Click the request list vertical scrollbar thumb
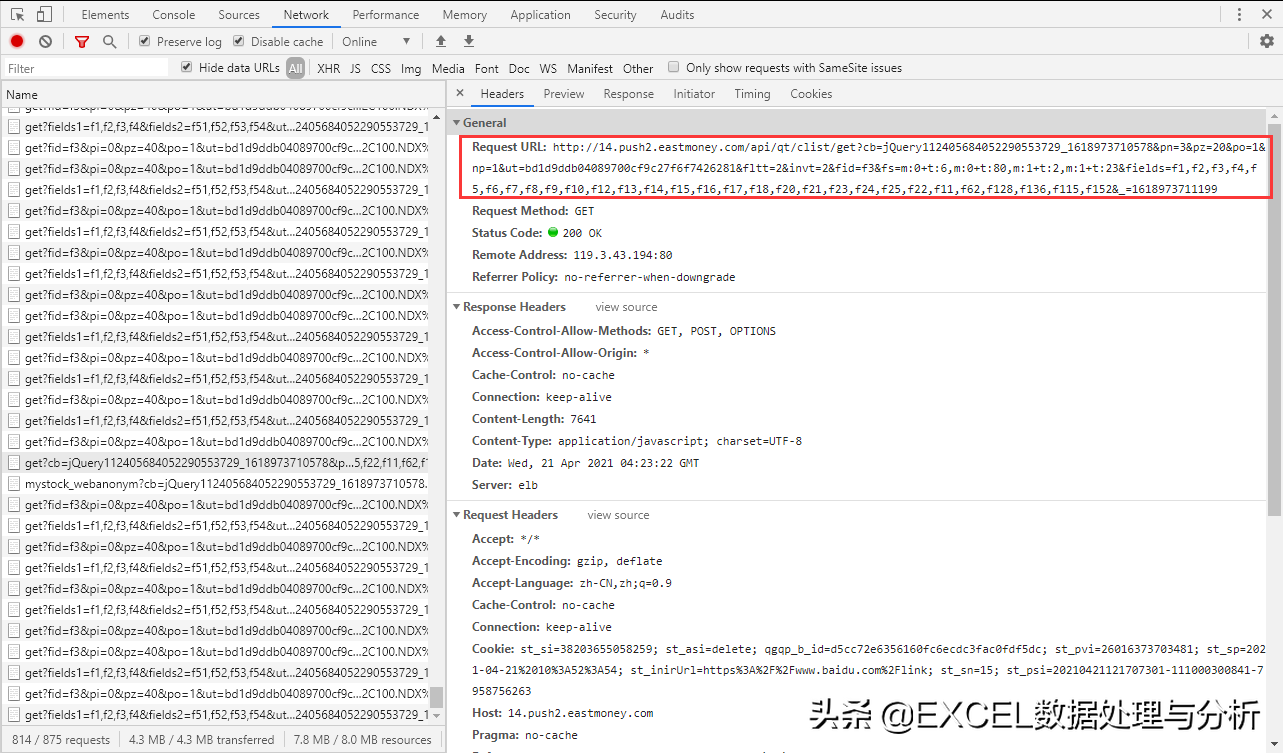Image resolution: width=1283 pixels, height=753 pixels. click(x=437, y=696)
